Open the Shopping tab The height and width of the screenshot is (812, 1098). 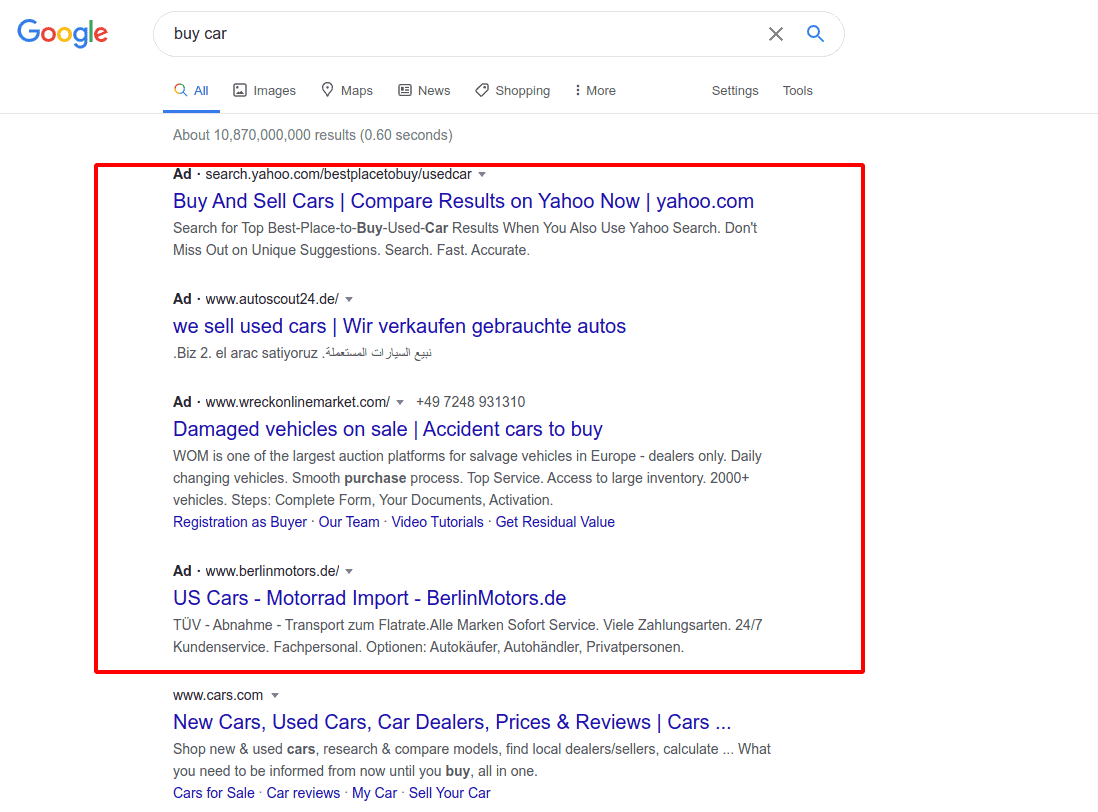[513, 90]
